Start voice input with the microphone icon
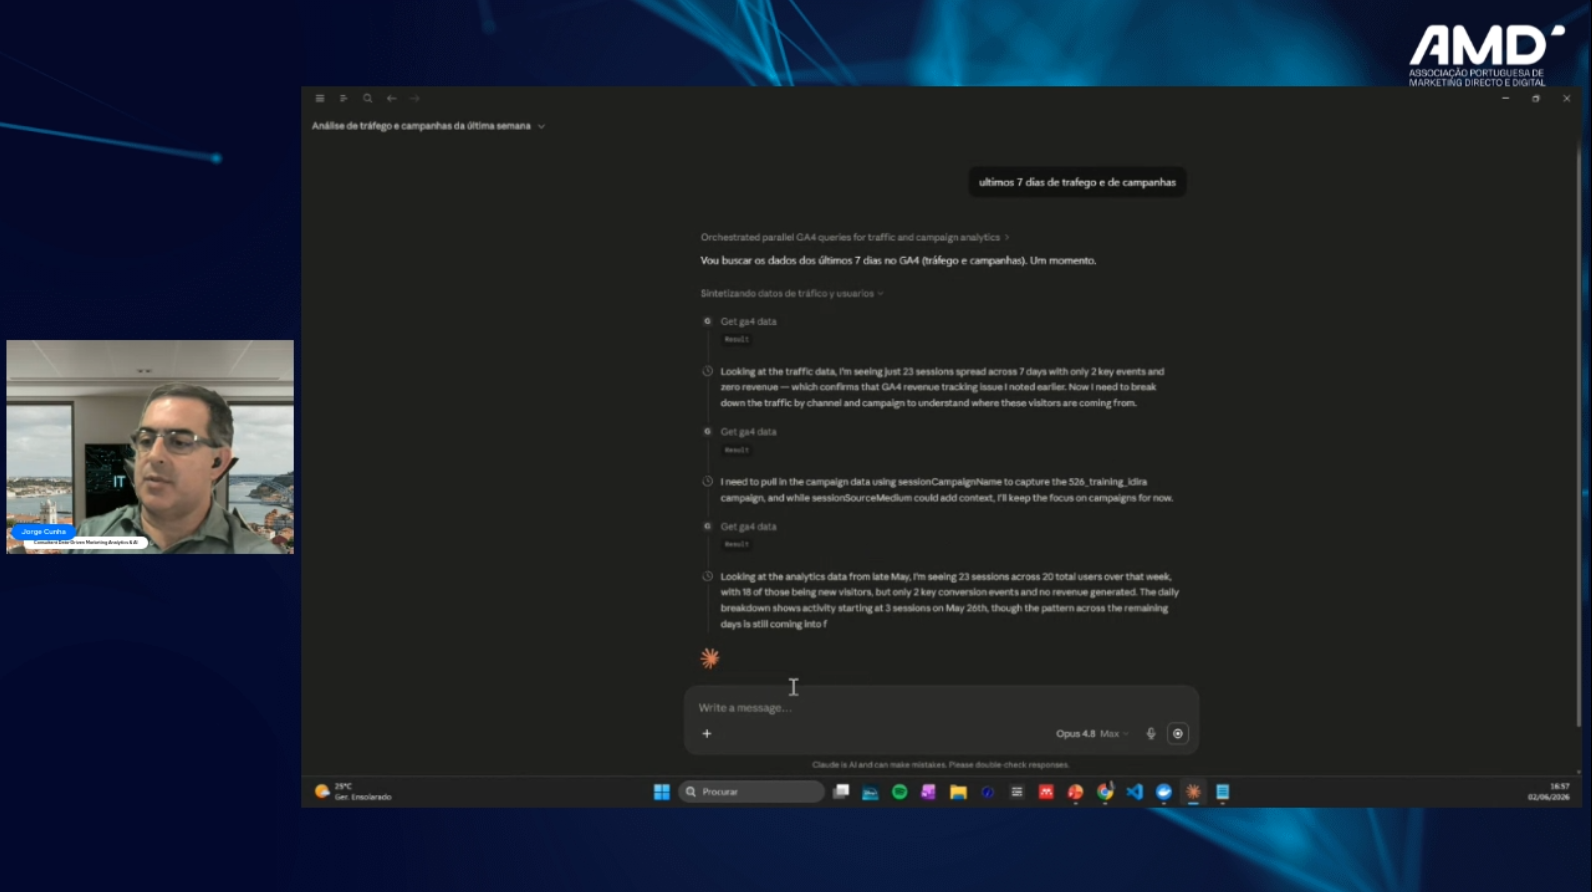Screen dimensions: 1592x892 (x=1151, y=733)
